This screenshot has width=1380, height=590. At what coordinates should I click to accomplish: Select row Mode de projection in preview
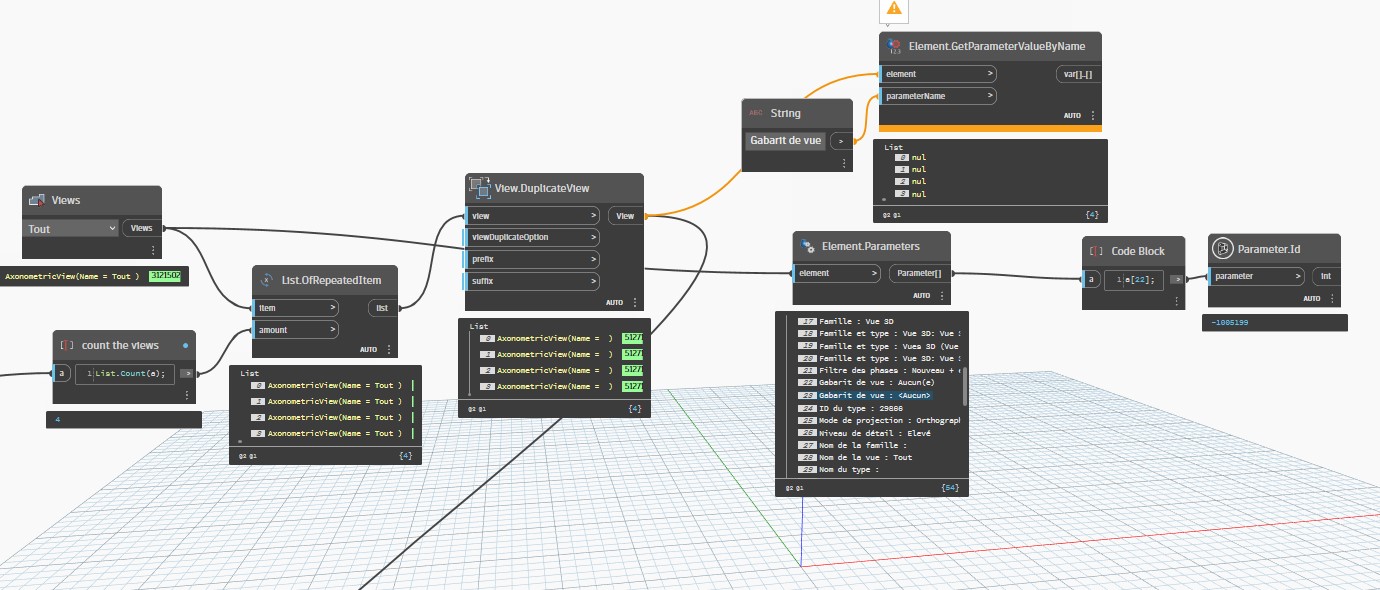pyautogui.click(x=881, y=421)
